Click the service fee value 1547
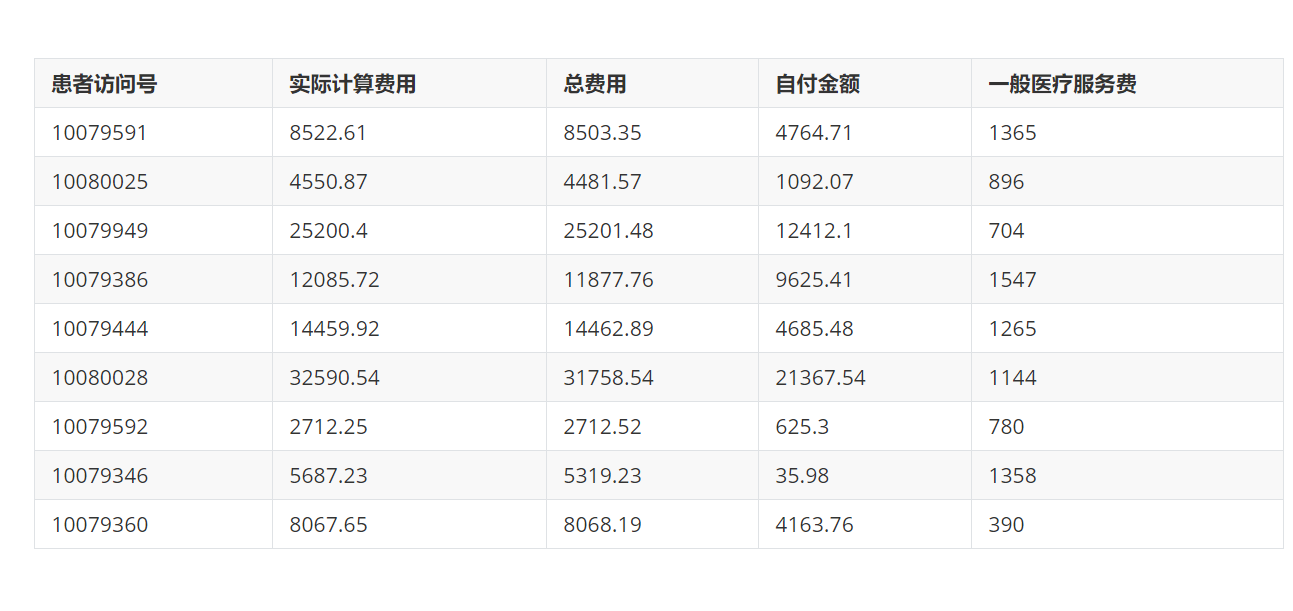This screenshot has height=611, width=1293. 1012,280
